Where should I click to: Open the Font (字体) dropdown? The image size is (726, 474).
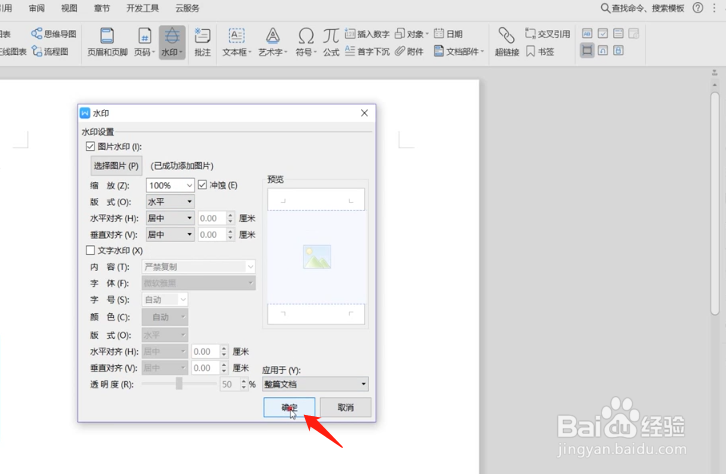coord(199,283)
